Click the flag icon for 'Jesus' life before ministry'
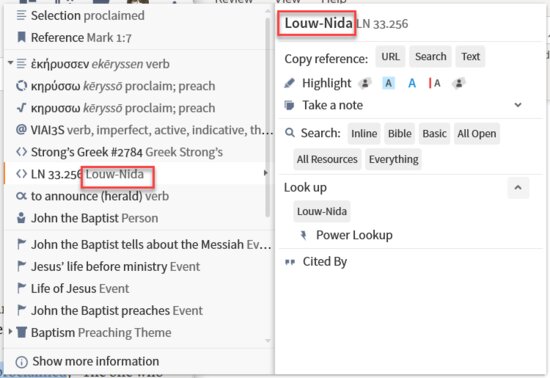The image size is (550, 378). coord(21,266)
